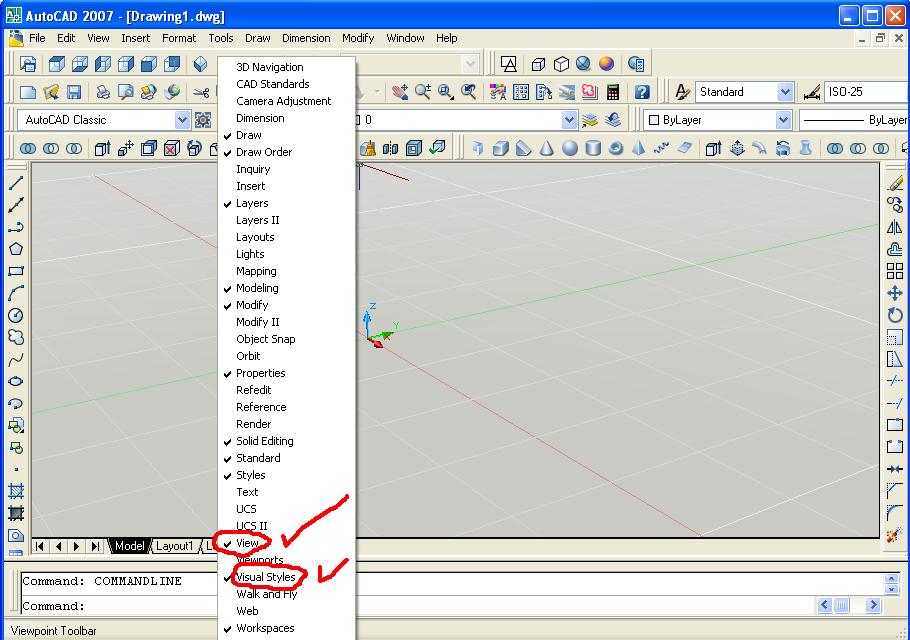
Task: Jump to the first layout tab arrow
Action: click(40, 546)
